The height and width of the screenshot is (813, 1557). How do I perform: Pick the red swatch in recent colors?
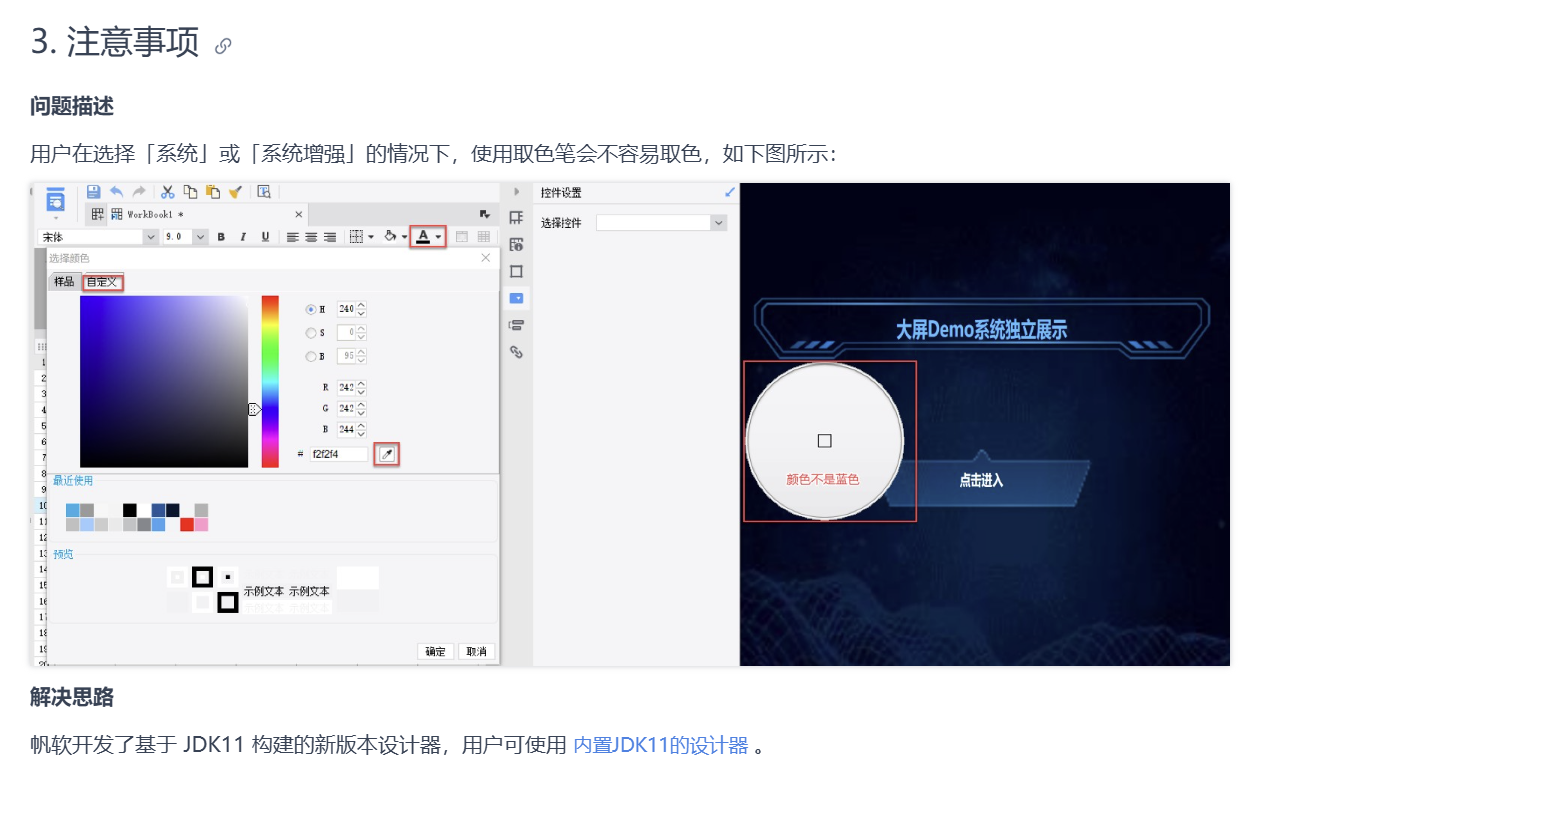click(x=187, y=525)
